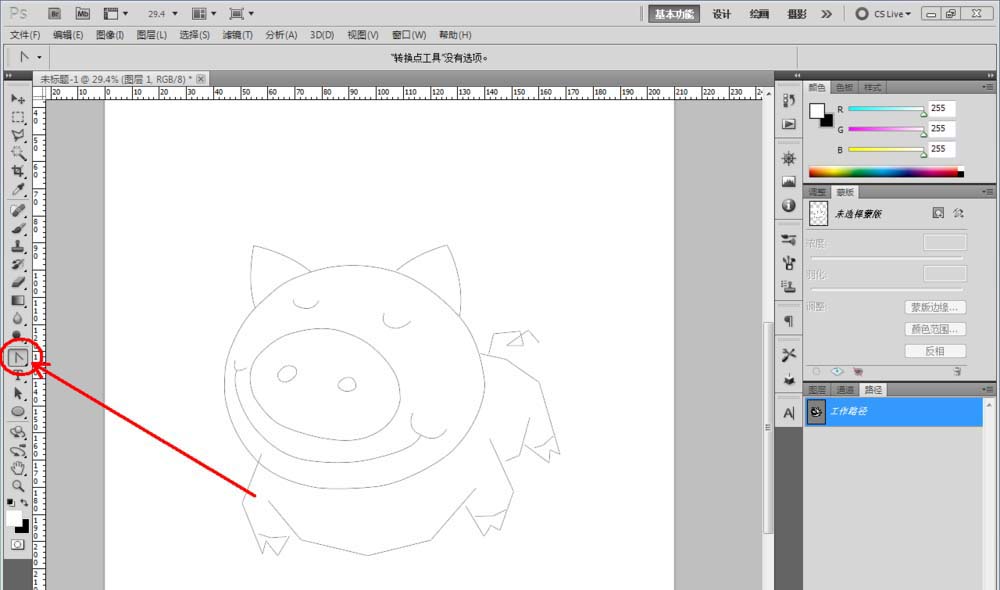Open the Clone Source panel icon
1000x590 pixels.
[x=789, y=286]
